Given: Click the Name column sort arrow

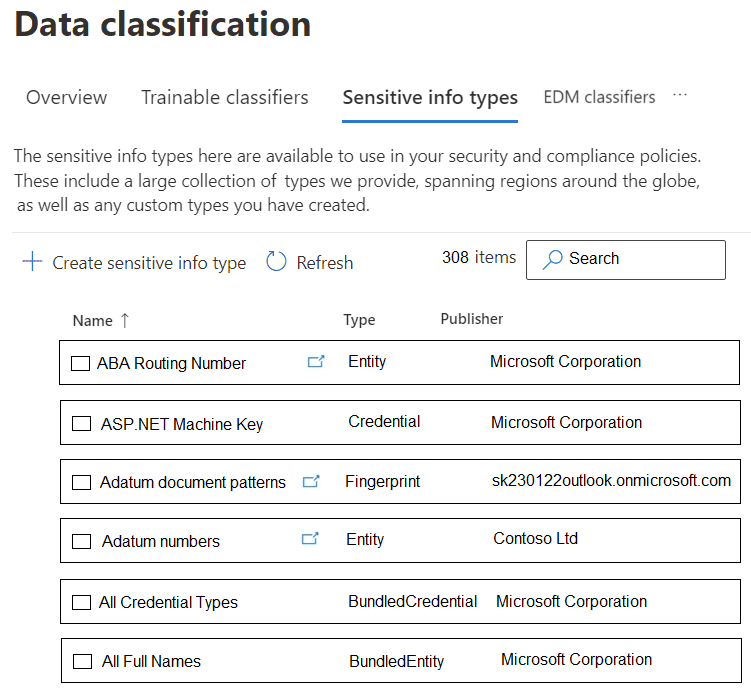Looking at the screenshot, I should [x=125, y=320].
